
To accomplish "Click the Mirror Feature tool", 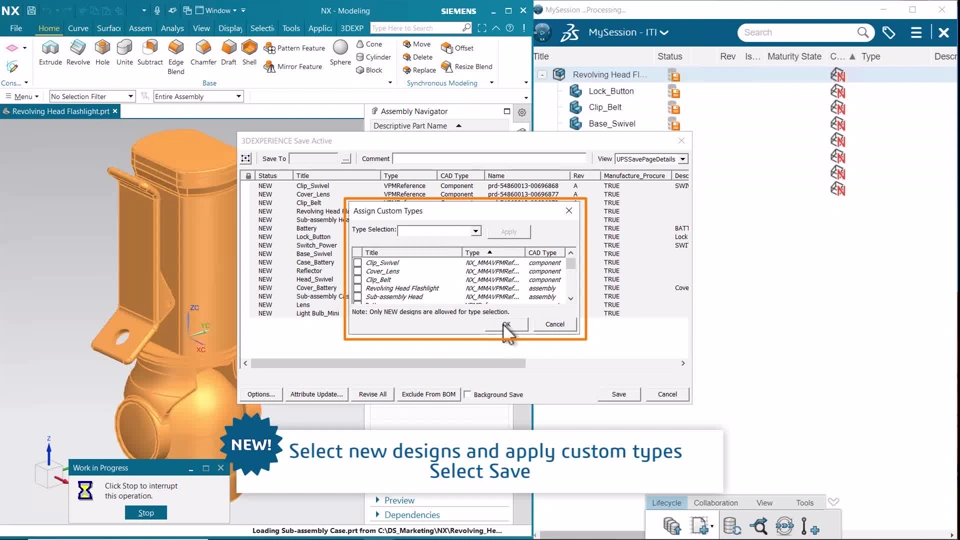I will pyautogui.click(x=293, y=67).
